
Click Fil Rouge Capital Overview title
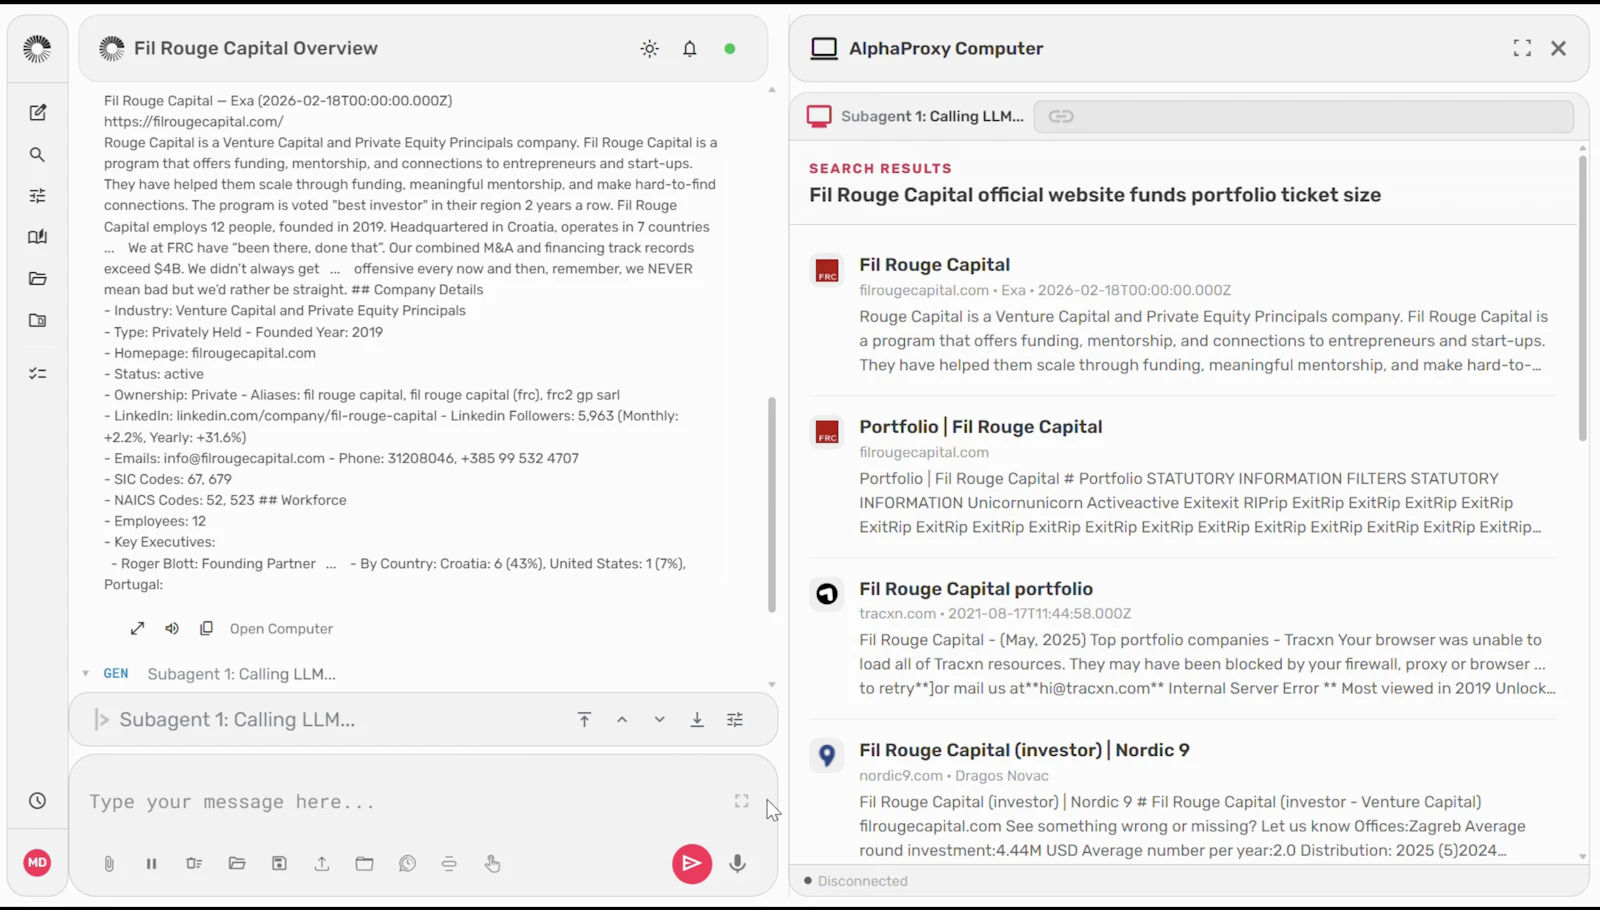256,48
